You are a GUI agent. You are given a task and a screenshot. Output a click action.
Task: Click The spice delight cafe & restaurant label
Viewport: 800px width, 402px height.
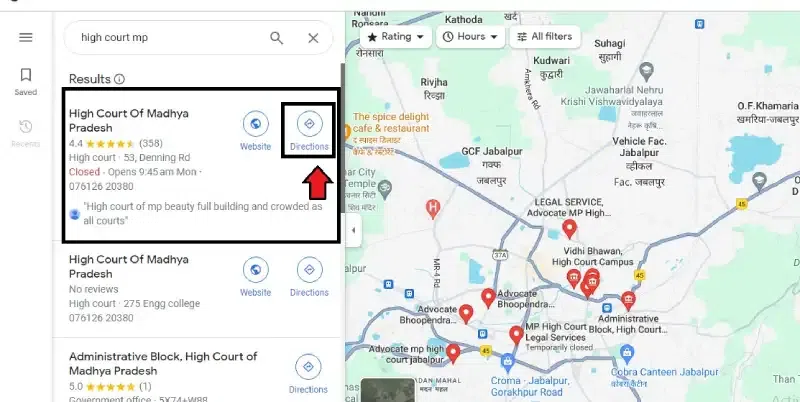(391, 122)
